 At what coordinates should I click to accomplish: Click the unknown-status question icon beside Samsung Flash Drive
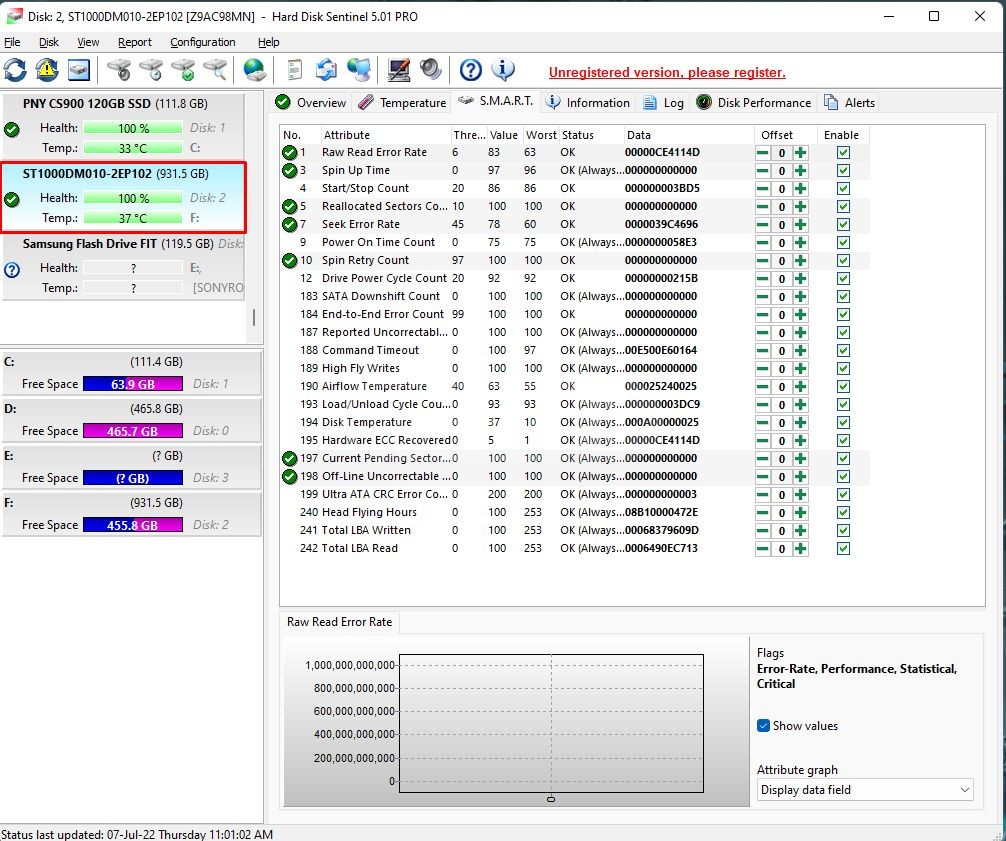(12, 269)
